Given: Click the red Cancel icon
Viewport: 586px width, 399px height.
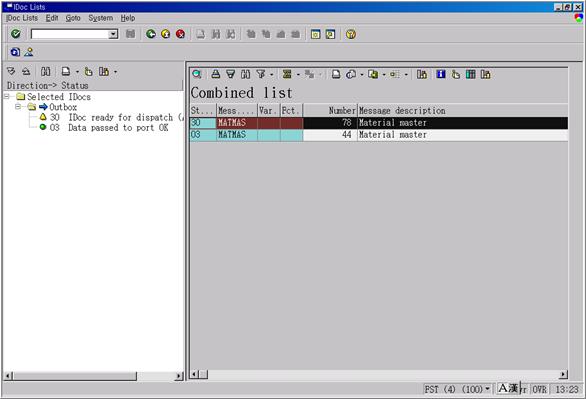Looking at the screenshot, I should tap(181, 34).
